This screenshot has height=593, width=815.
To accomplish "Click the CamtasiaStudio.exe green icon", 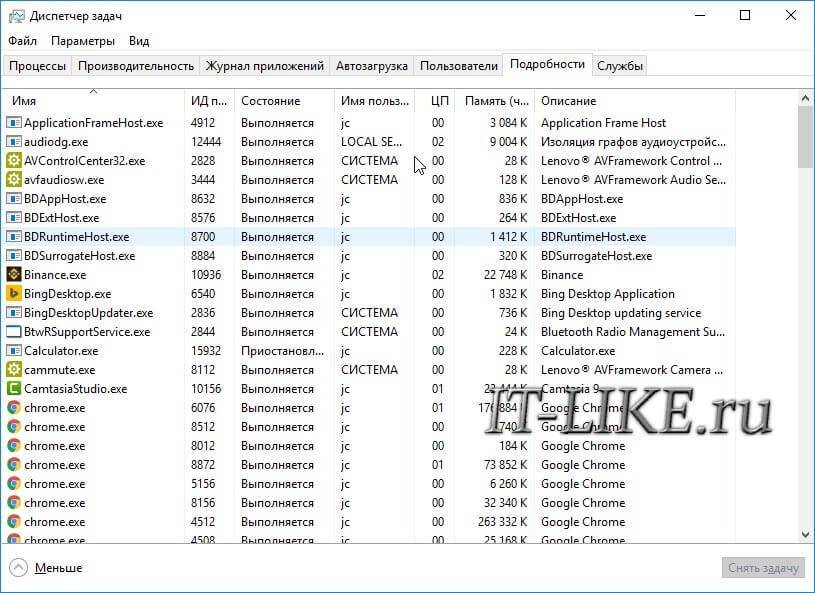I will coord(14,389).
